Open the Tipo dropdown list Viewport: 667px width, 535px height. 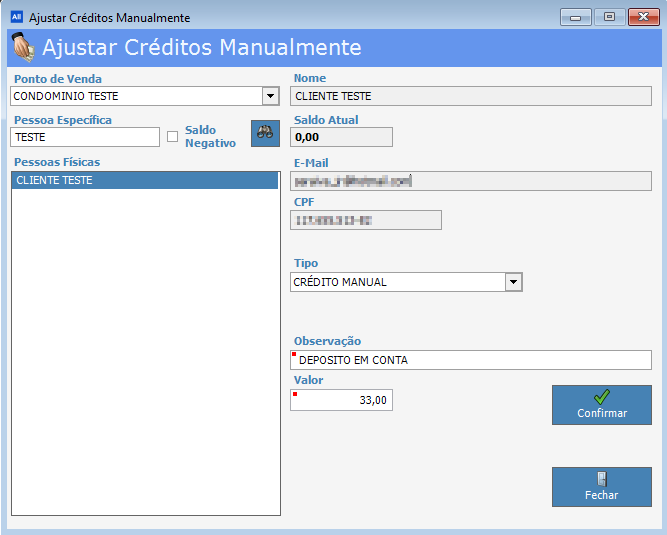coord(514,282)
